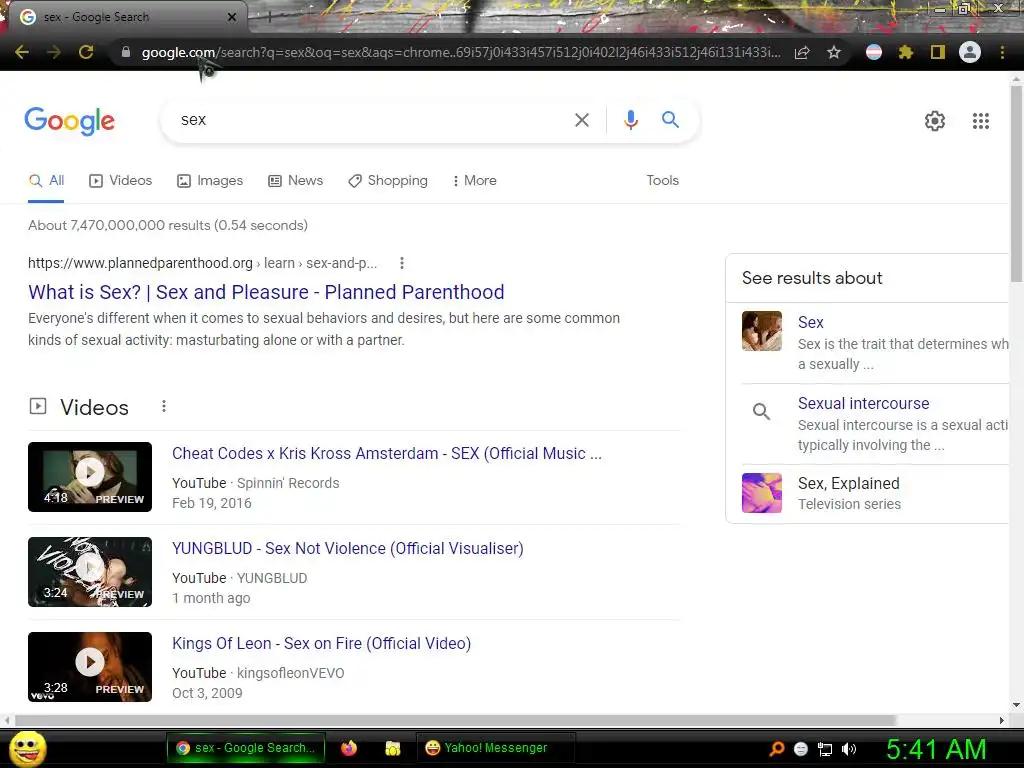Launch Firefox from the taskbar
Image resolution: width=1024 pixels, height=768 pixels.
349,748
